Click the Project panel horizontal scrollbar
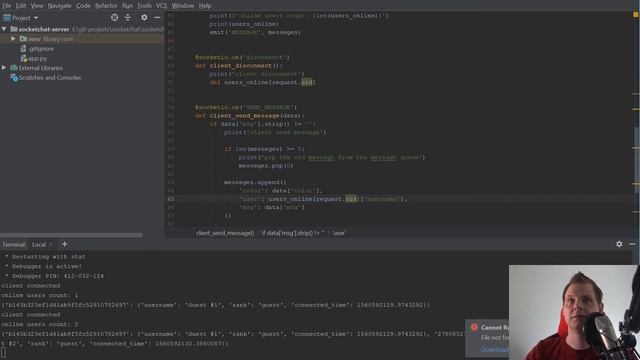640x360 pixels. (x=71, y=235)
